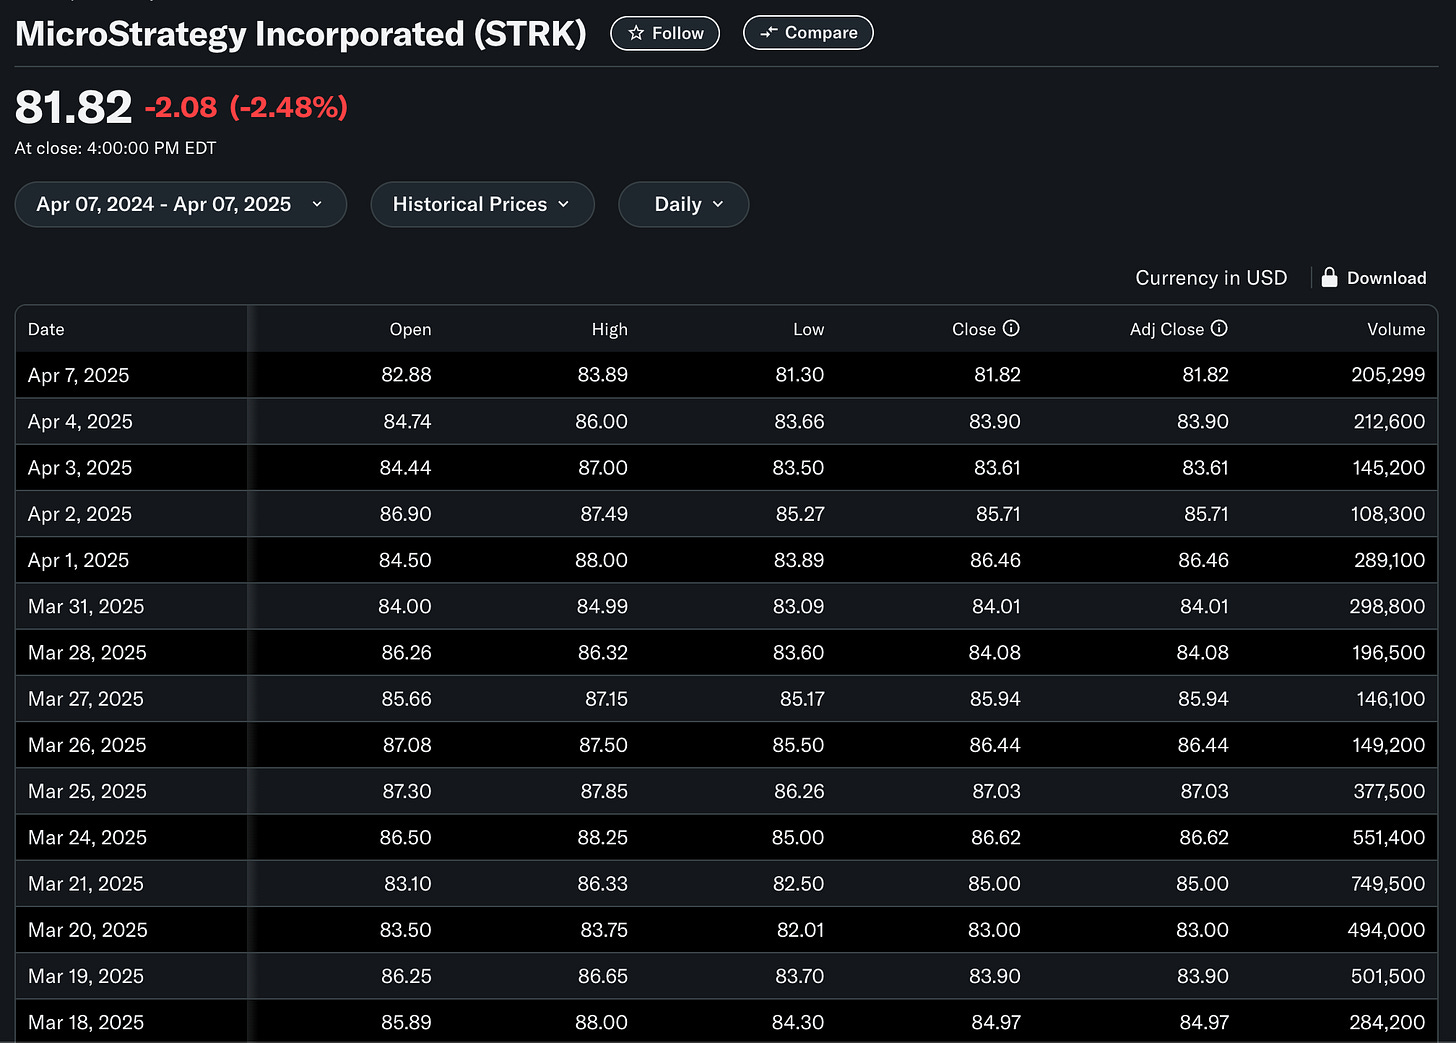The height and width of the screenshot is (1043, 1456).
Task: Click the Currency in USD label
Action: coord(1211,278)
